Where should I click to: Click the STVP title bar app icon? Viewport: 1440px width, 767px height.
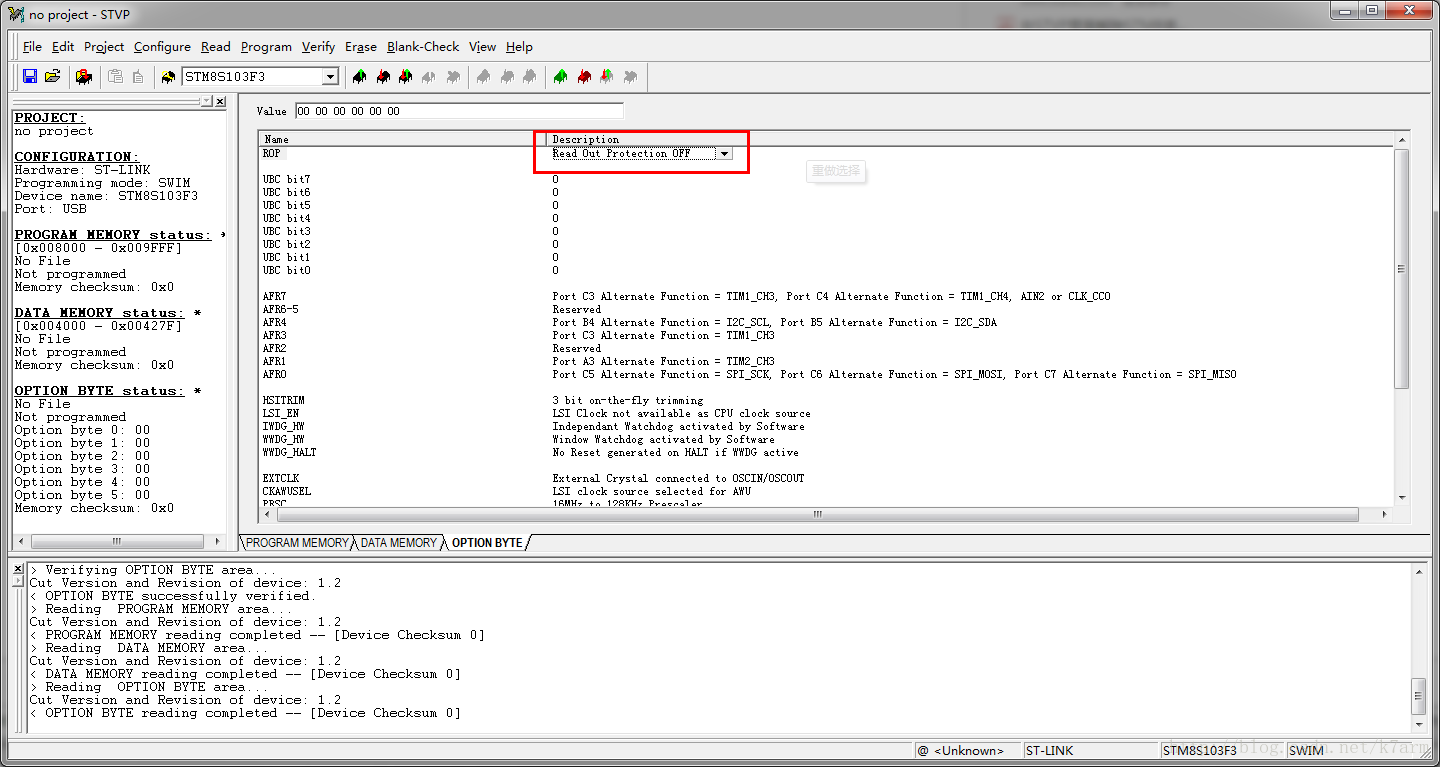click(x=15, y=13)
